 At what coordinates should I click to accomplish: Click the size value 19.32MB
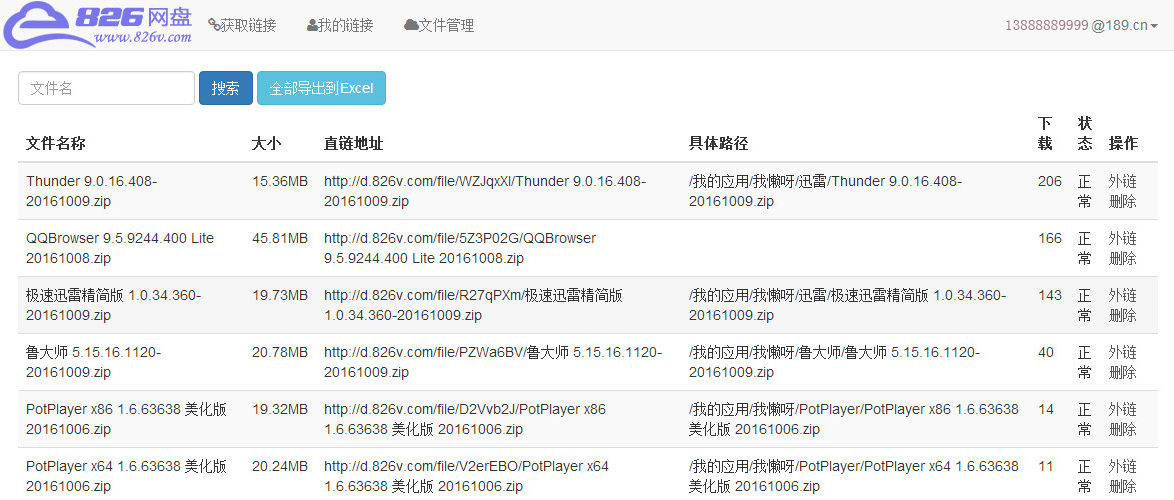coord(280,409)
